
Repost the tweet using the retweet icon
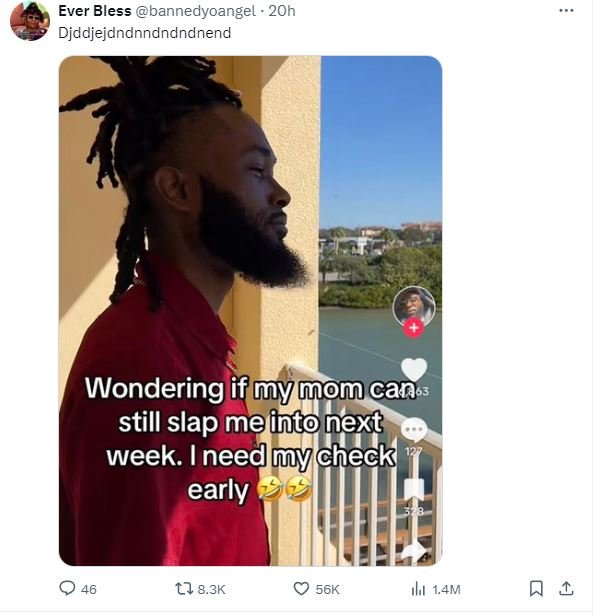(x=184, y=588)
